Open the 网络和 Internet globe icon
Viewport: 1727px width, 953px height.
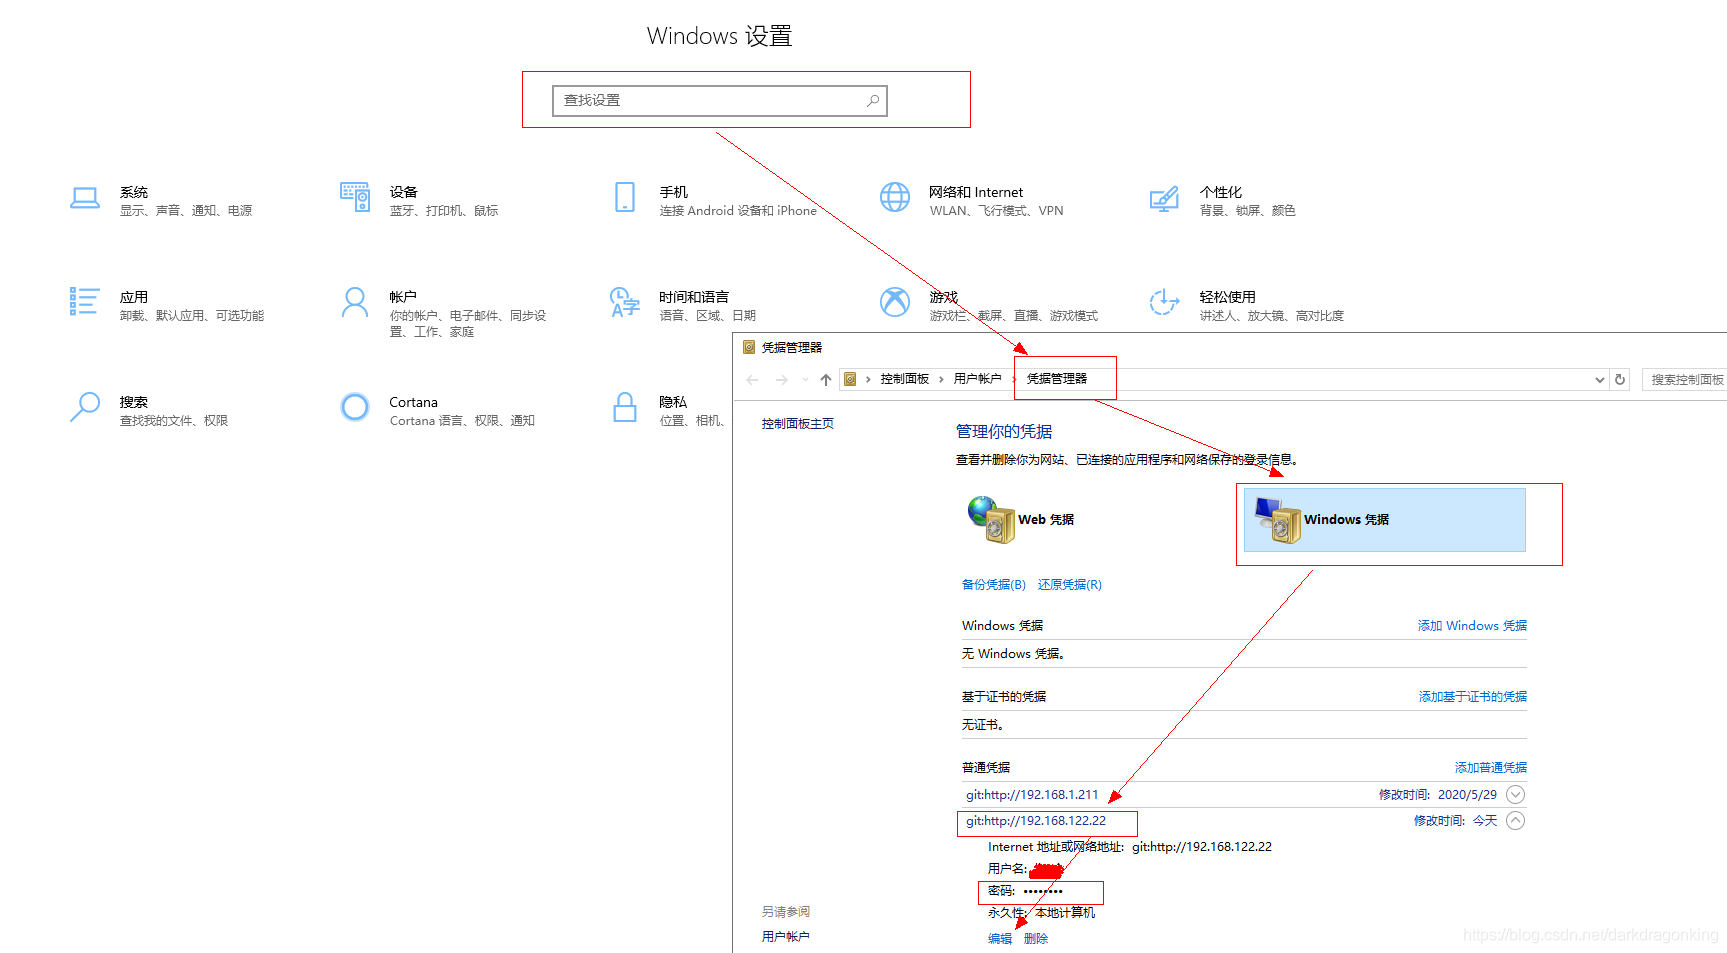coord(895,197)
